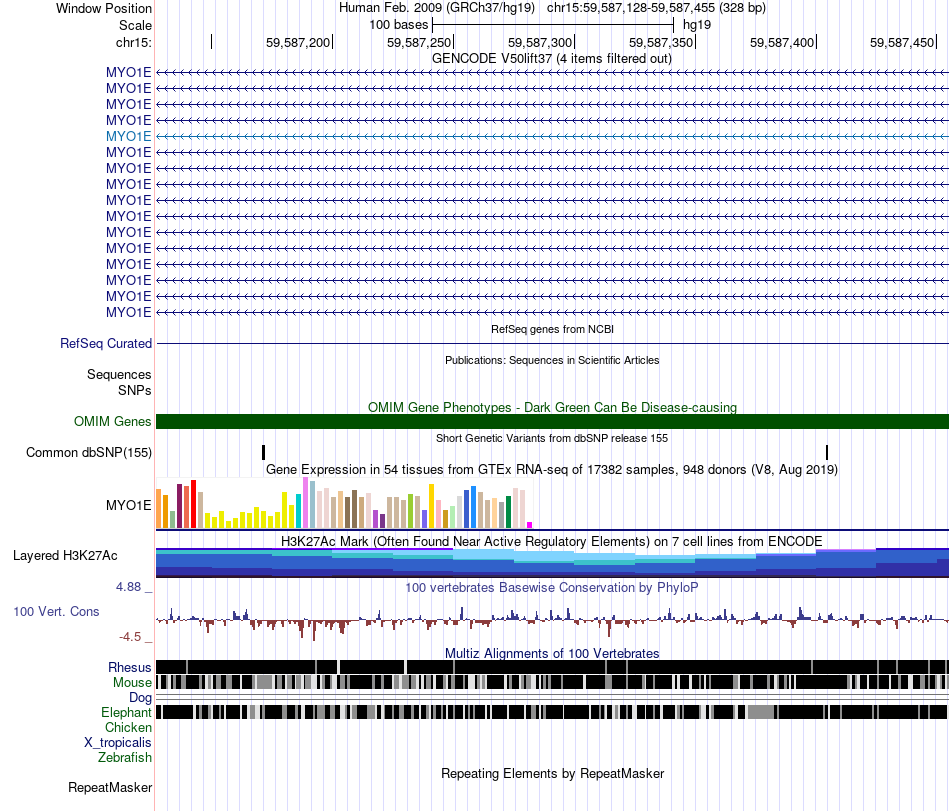
Task: Click the Chicken species label
Action: (x=128, y=727)
